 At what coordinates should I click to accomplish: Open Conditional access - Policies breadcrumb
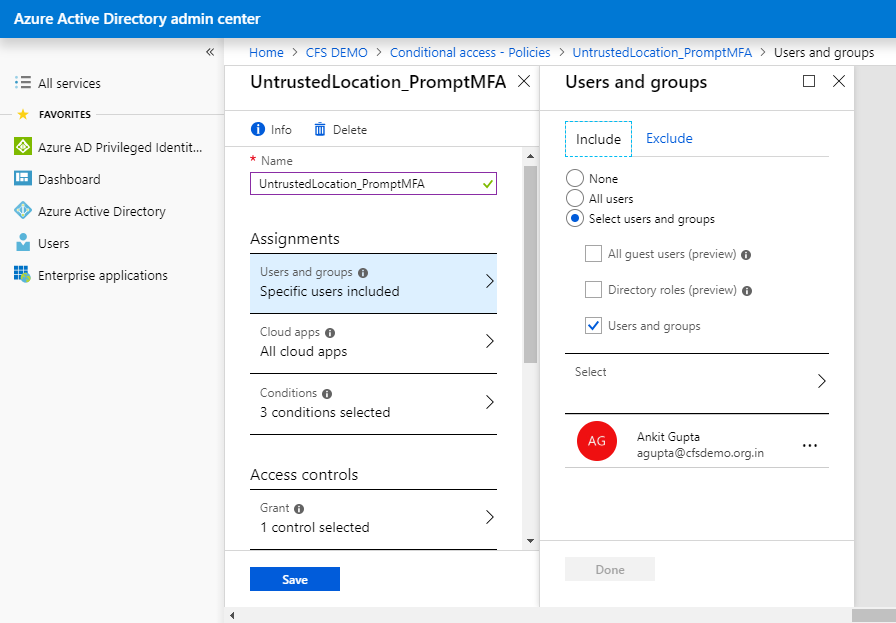click(x=470, y=53)
